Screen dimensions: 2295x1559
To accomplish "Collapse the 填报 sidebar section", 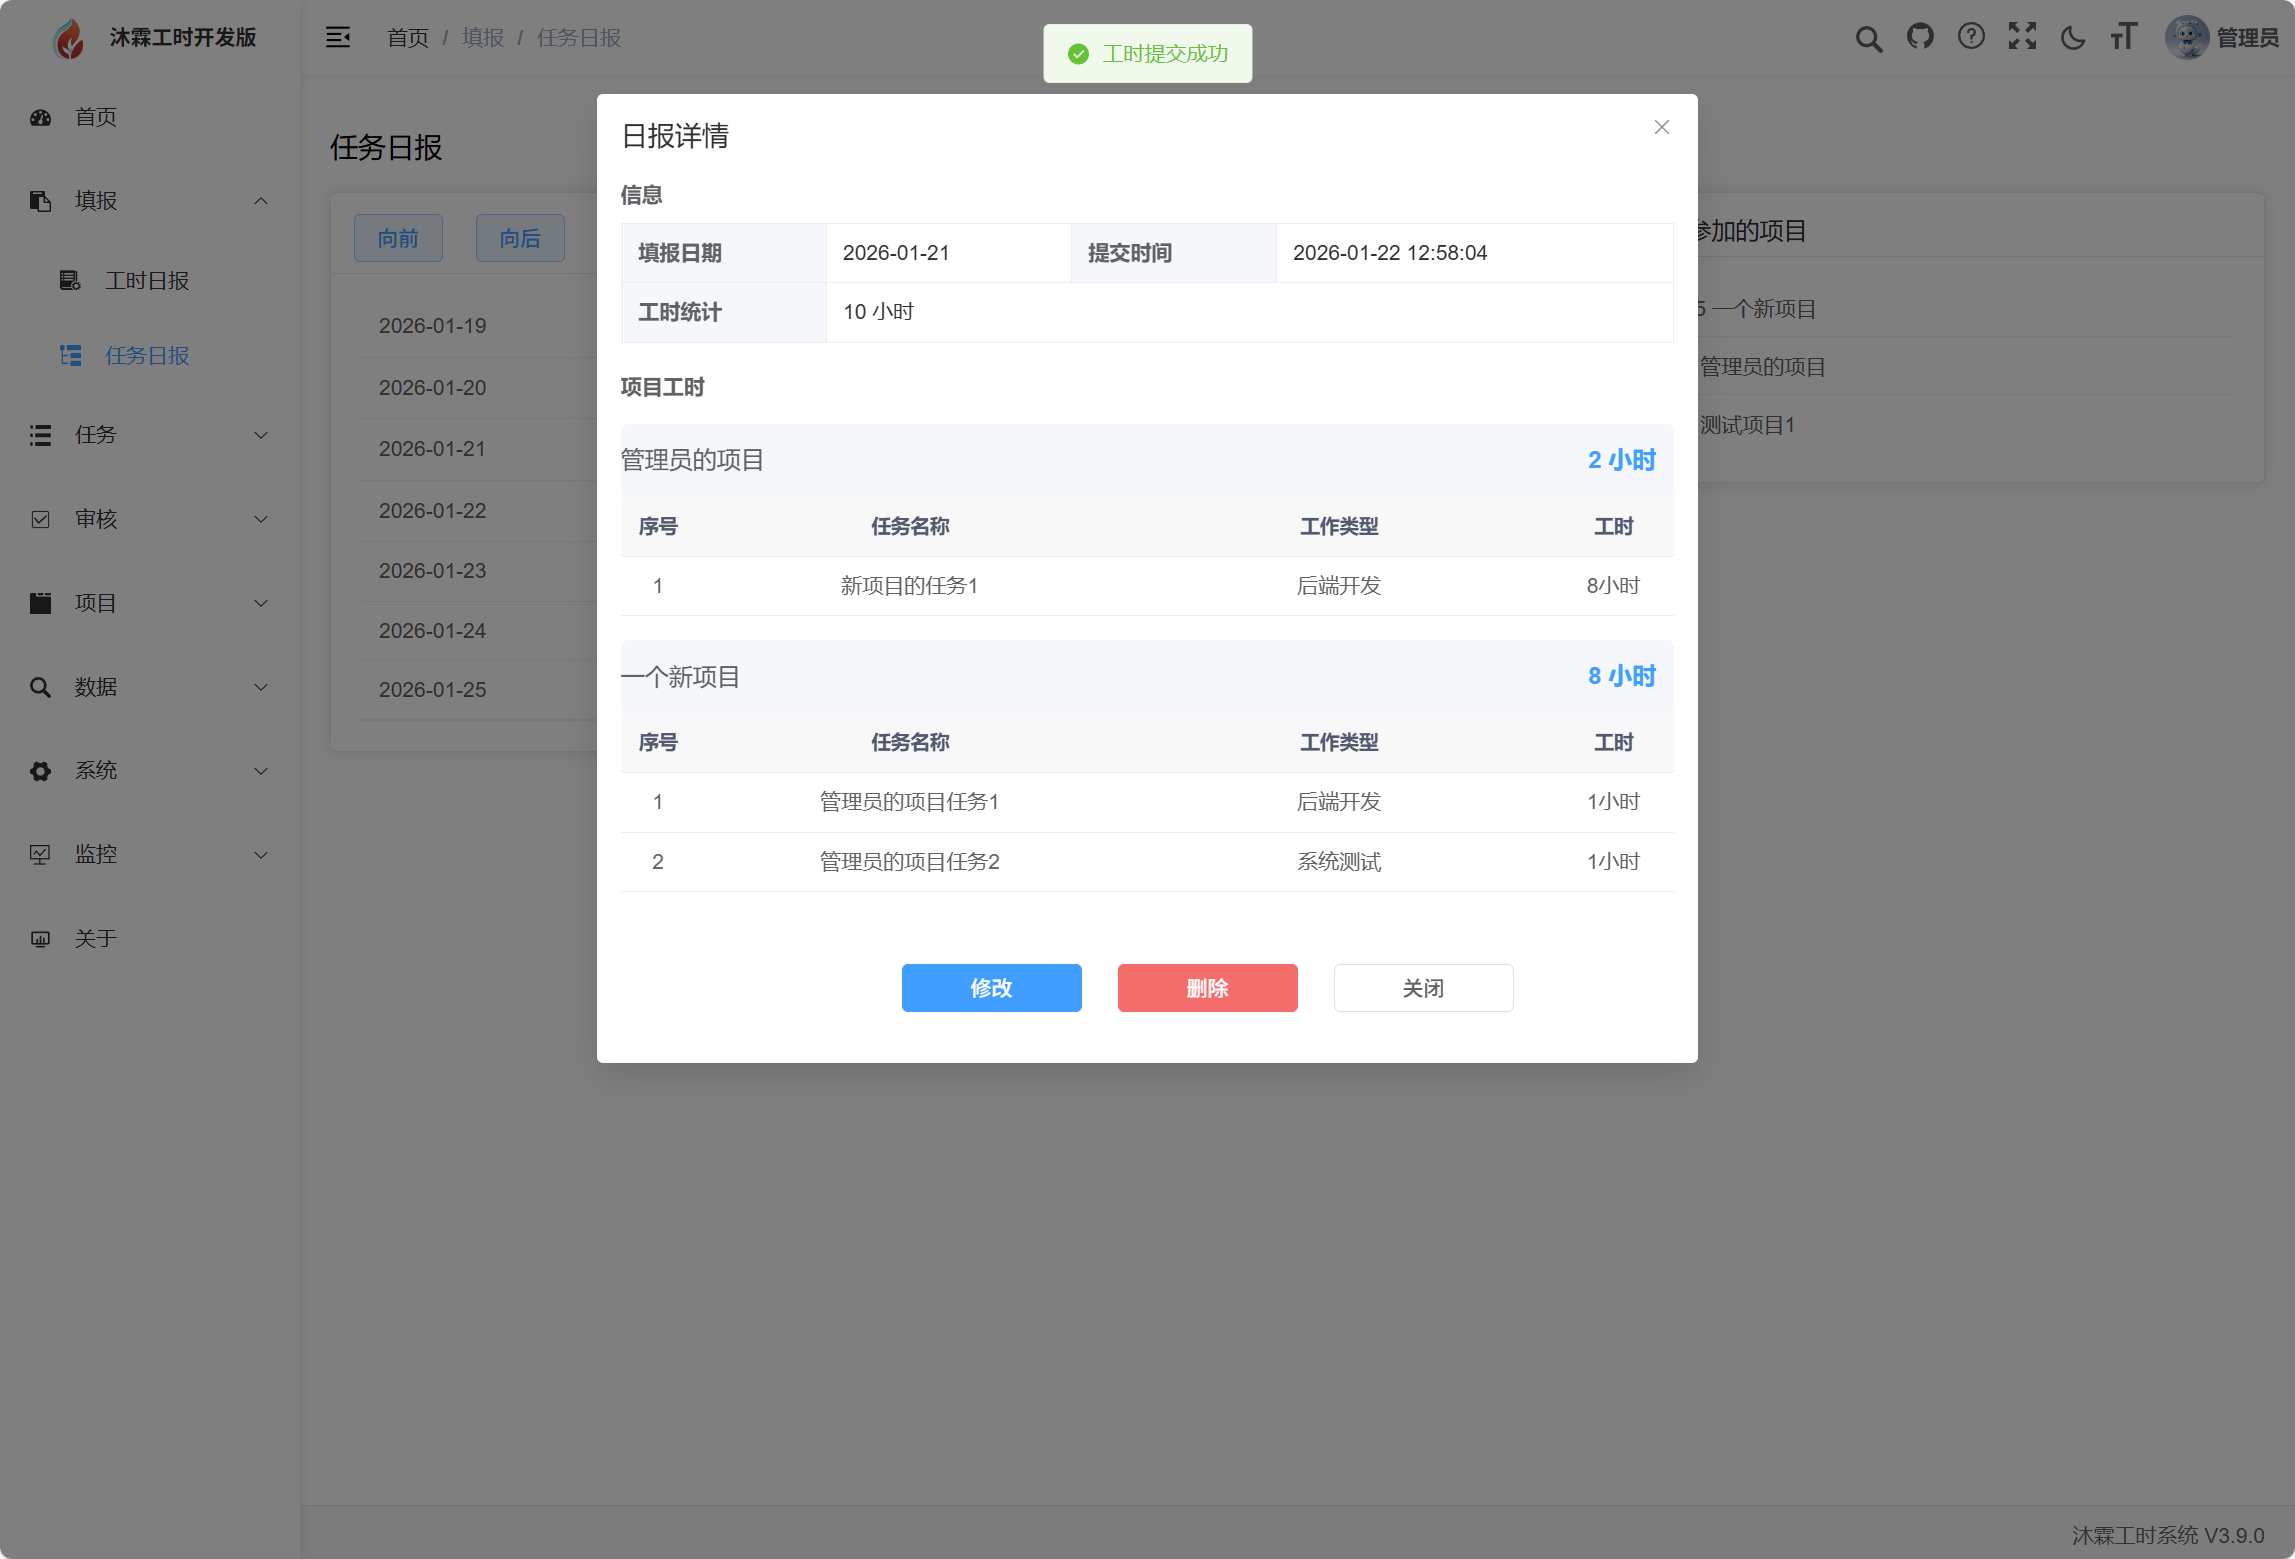I will 145,200.
